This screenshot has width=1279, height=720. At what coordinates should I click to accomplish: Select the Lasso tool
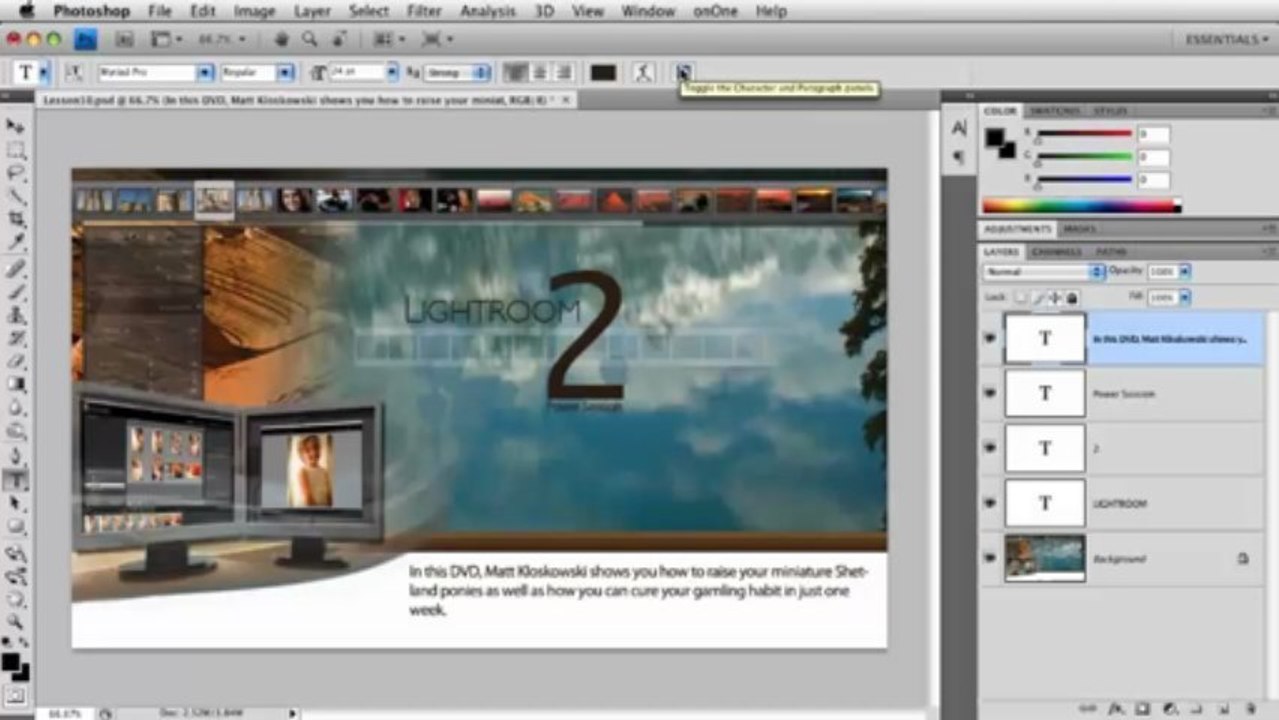click(x=16, y=174)
